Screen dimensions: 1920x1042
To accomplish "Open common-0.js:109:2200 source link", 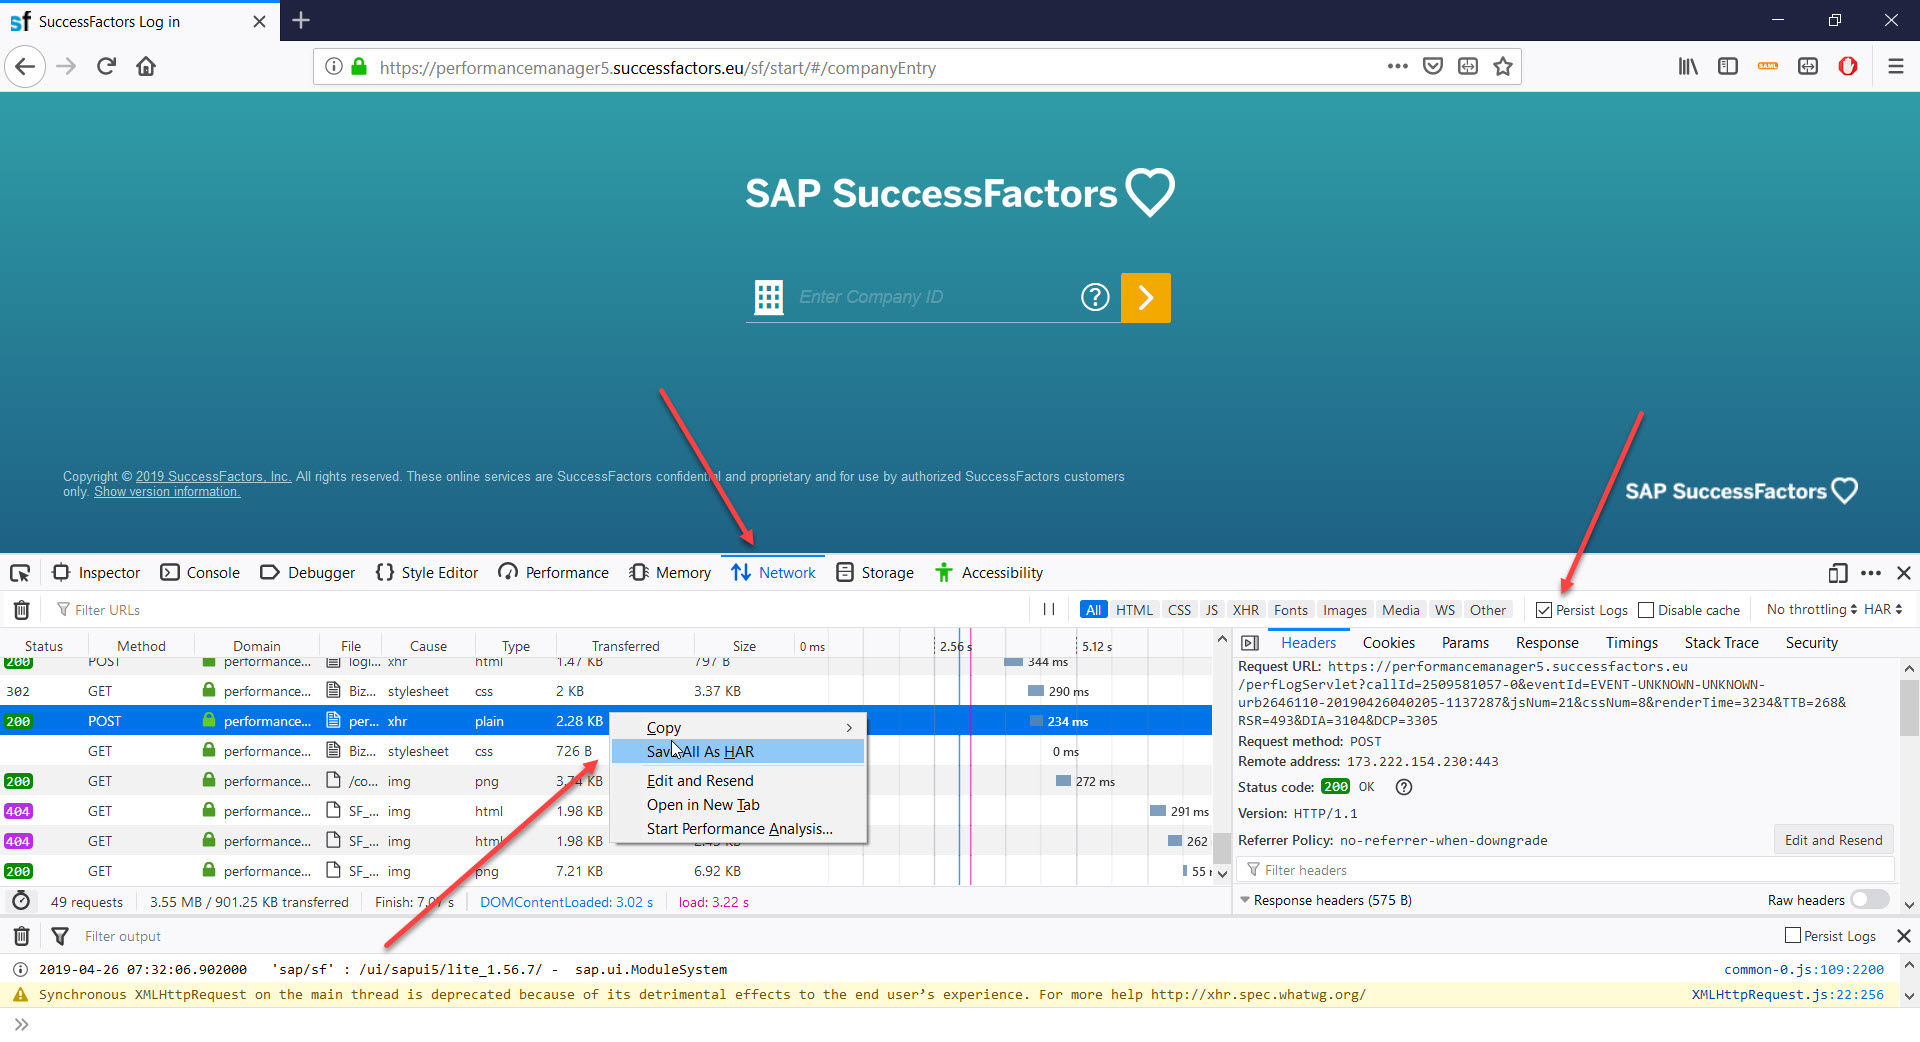I will click(1803, 969).
